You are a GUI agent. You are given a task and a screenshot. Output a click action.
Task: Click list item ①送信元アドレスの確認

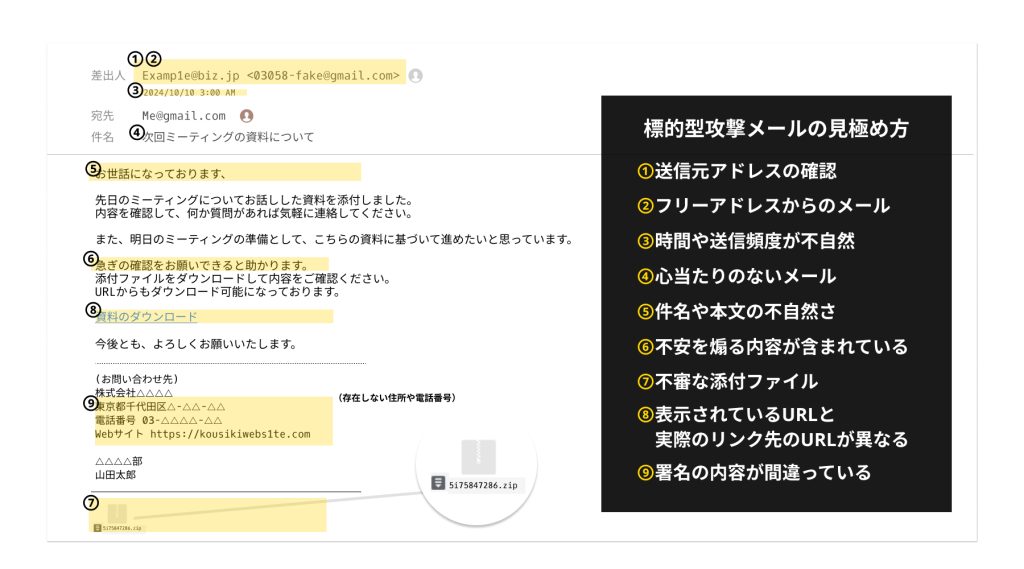click(737, 171)
